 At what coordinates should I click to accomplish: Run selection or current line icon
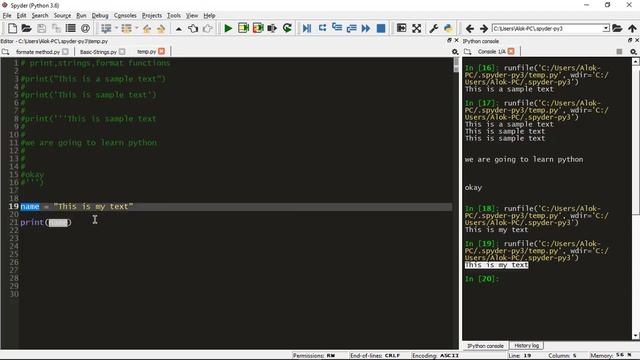[272, 28]
